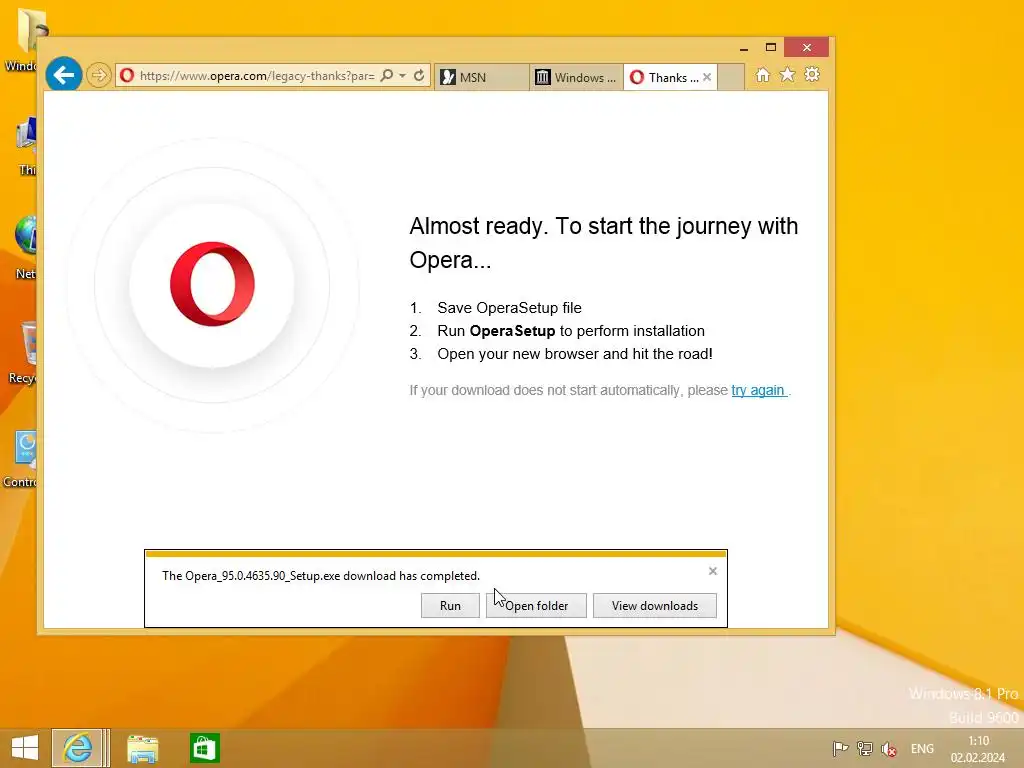The height and width of the screenshot is (768, 1024).
Task: Open Internet Explorer tools gear menu
Action: pos(812,75)
